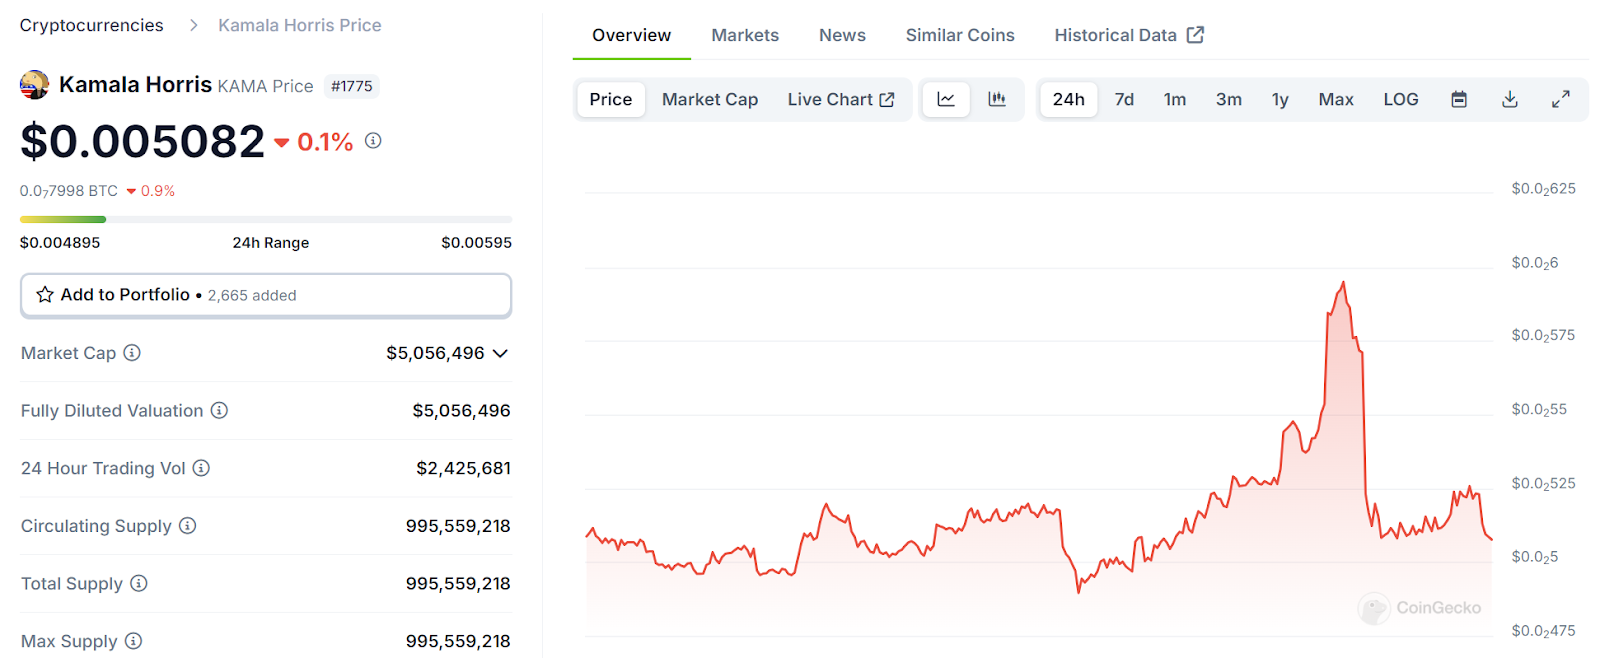Screen dimensions: 1600x658
Task: Go to Cryptocurrencies breadcrumb link
Action: tap(92, 25)
